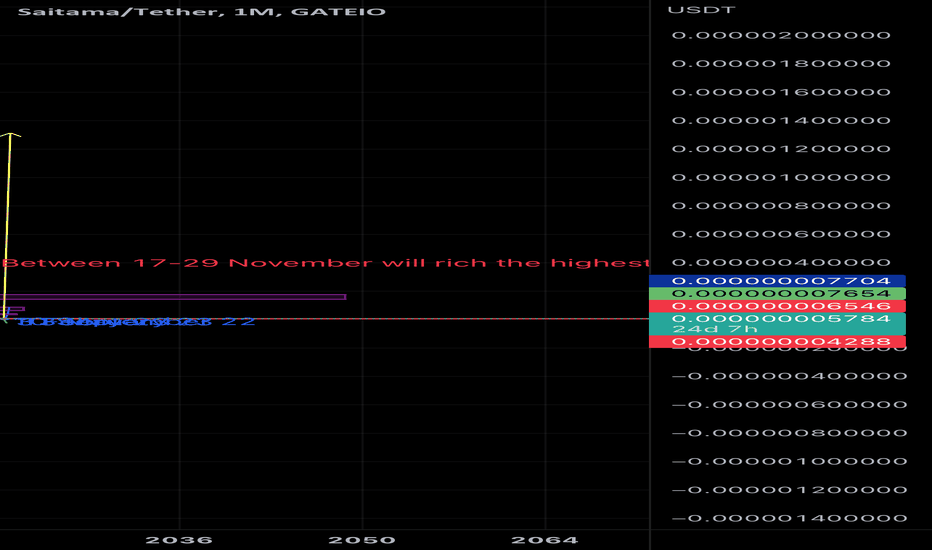
Task: Click the Saitama/Tether, 1M, GATEIO chart title
Action: click(201, 12)
